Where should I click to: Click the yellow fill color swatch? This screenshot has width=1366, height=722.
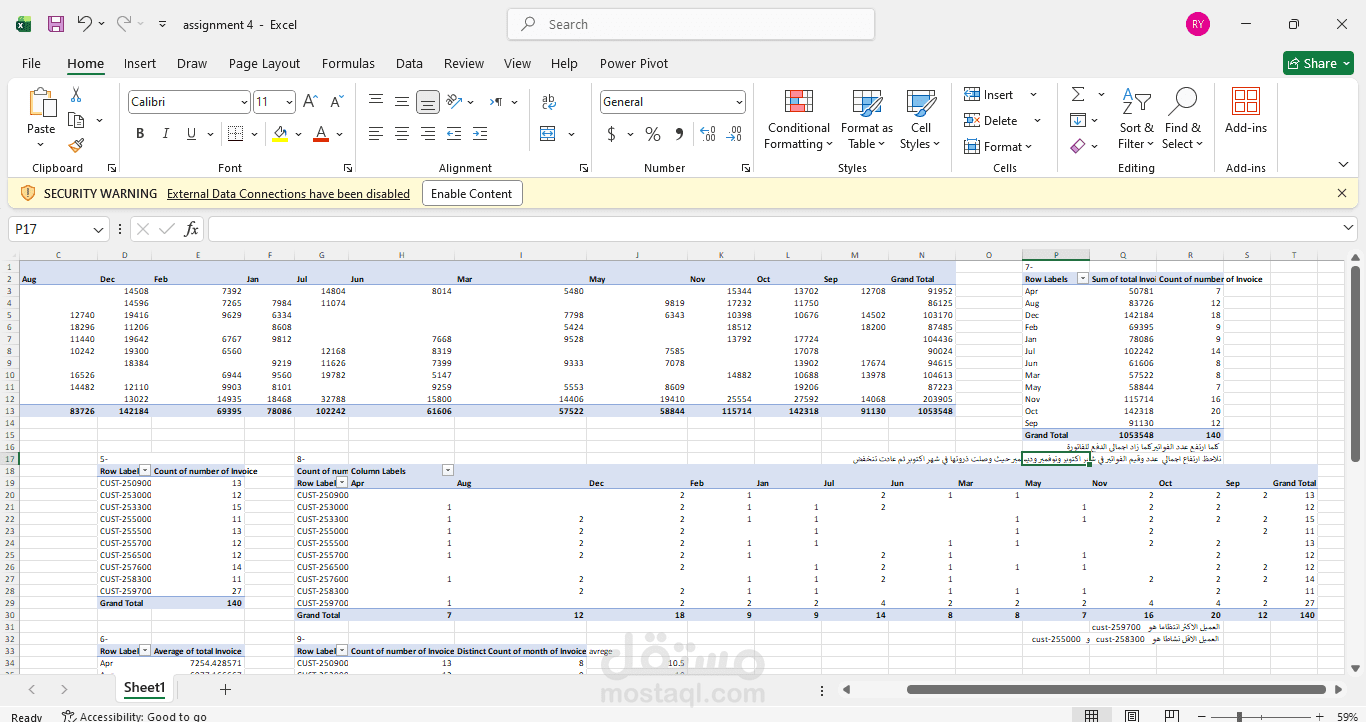coord(280,134)
